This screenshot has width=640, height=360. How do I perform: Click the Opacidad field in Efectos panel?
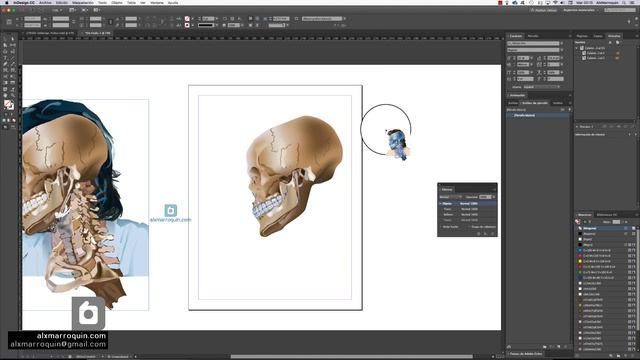point(484,197)
